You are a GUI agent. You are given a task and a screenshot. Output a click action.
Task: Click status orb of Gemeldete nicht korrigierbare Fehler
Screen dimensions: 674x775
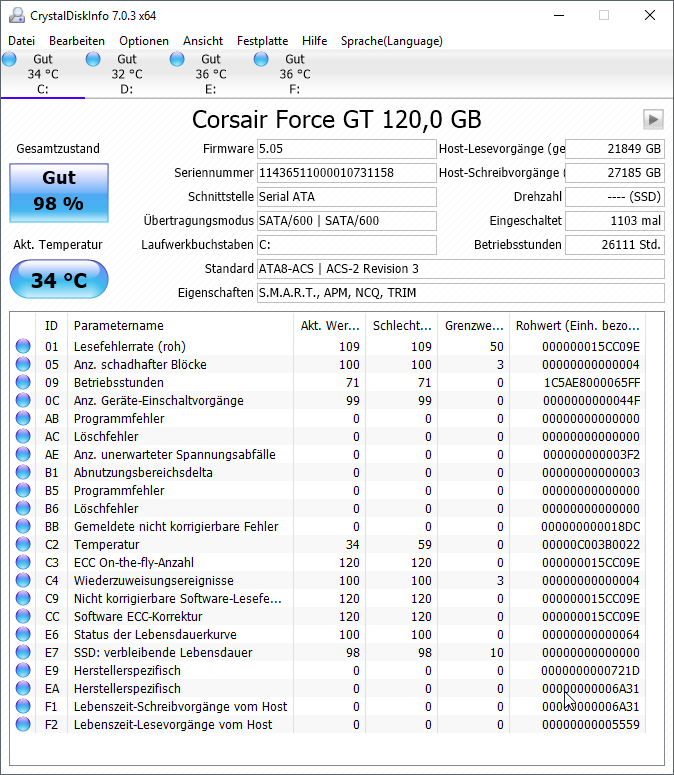pyautogui.click(x=23, y=526)
